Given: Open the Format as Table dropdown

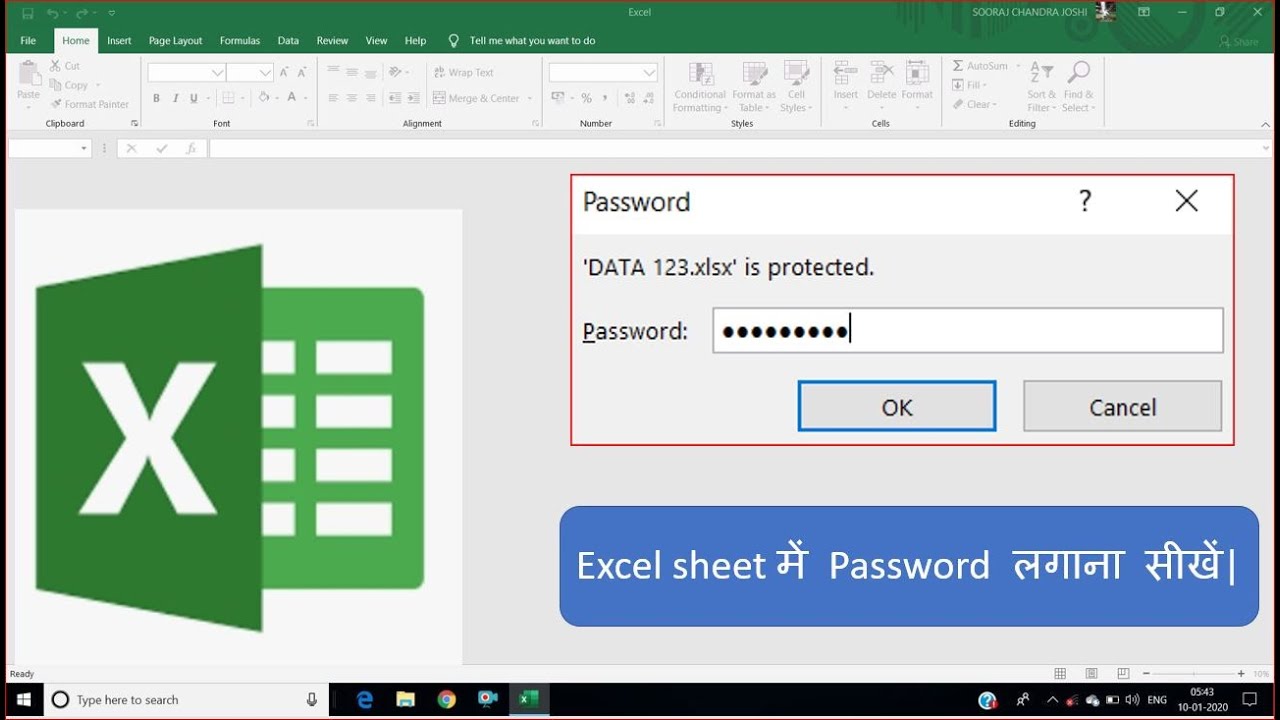Looking at the screenshot, I should click(x=755, y=87).
